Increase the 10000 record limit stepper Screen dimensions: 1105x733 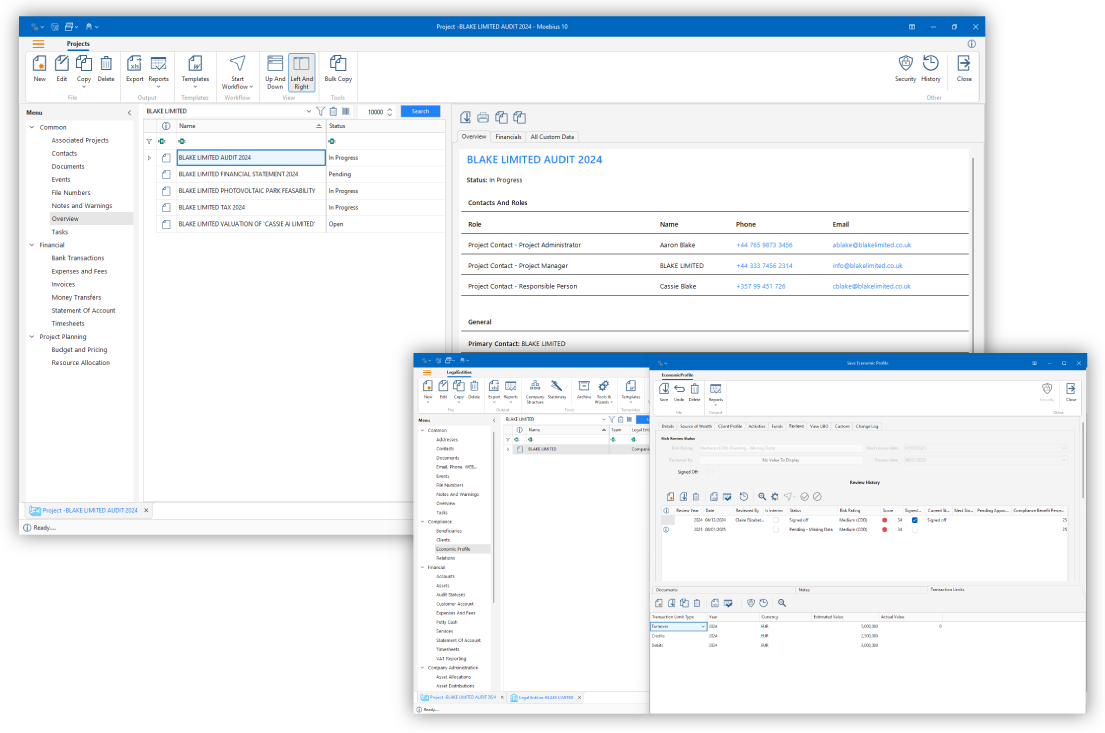coord(390,108)
